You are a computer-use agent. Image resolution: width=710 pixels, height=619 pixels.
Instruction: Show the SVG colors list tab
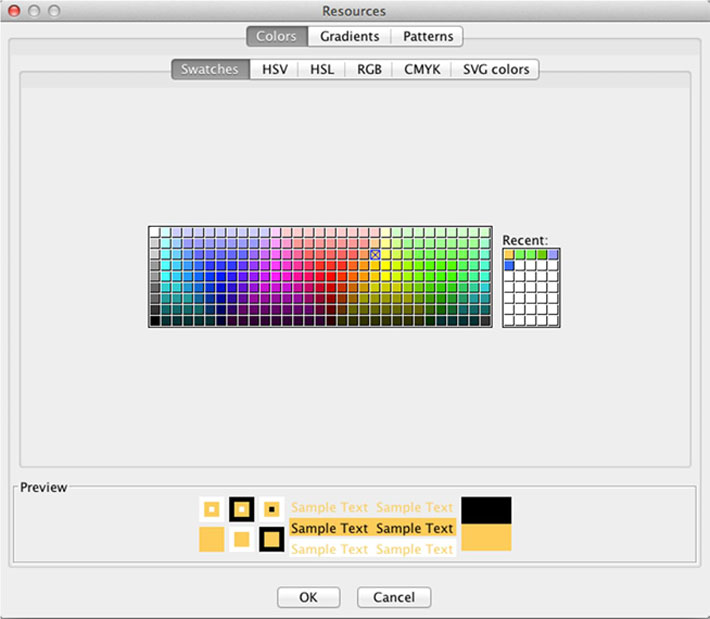pos(496,69)
